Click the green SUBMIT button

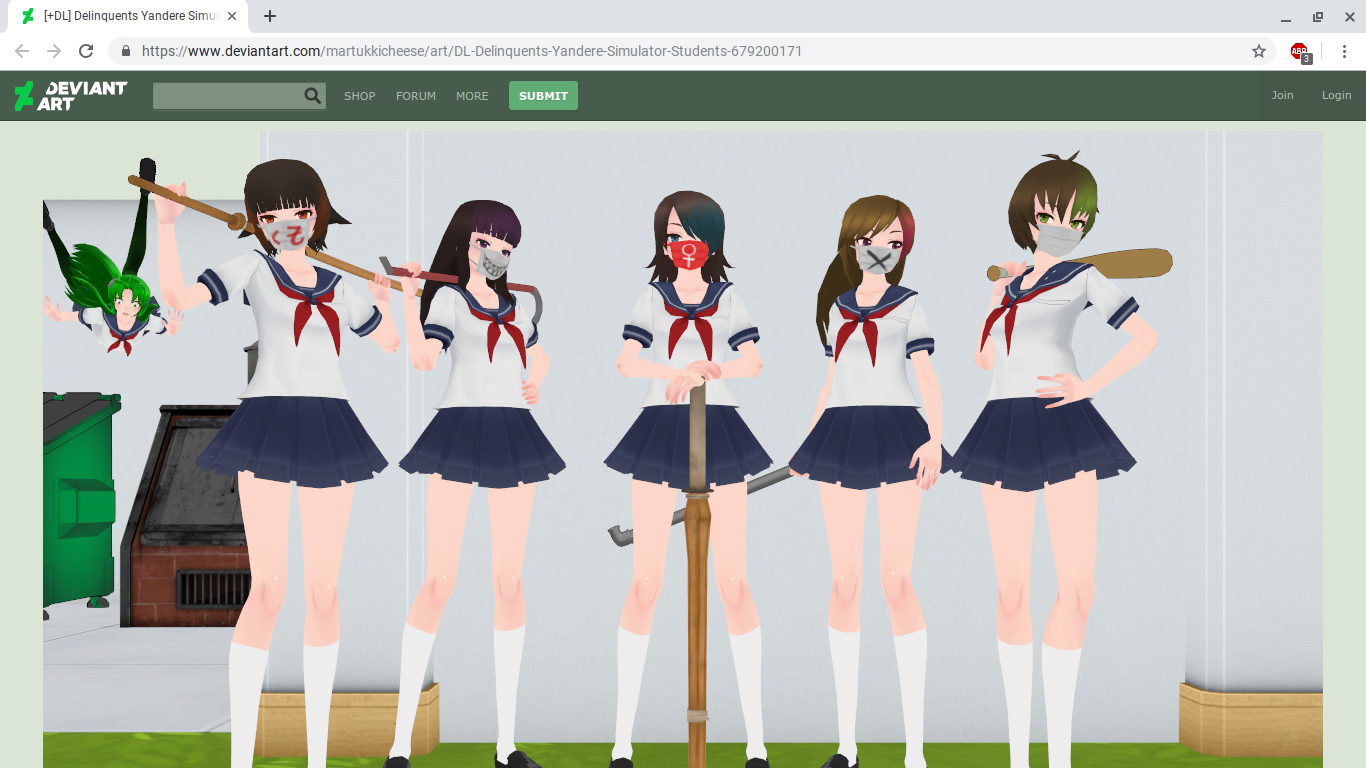543,96
